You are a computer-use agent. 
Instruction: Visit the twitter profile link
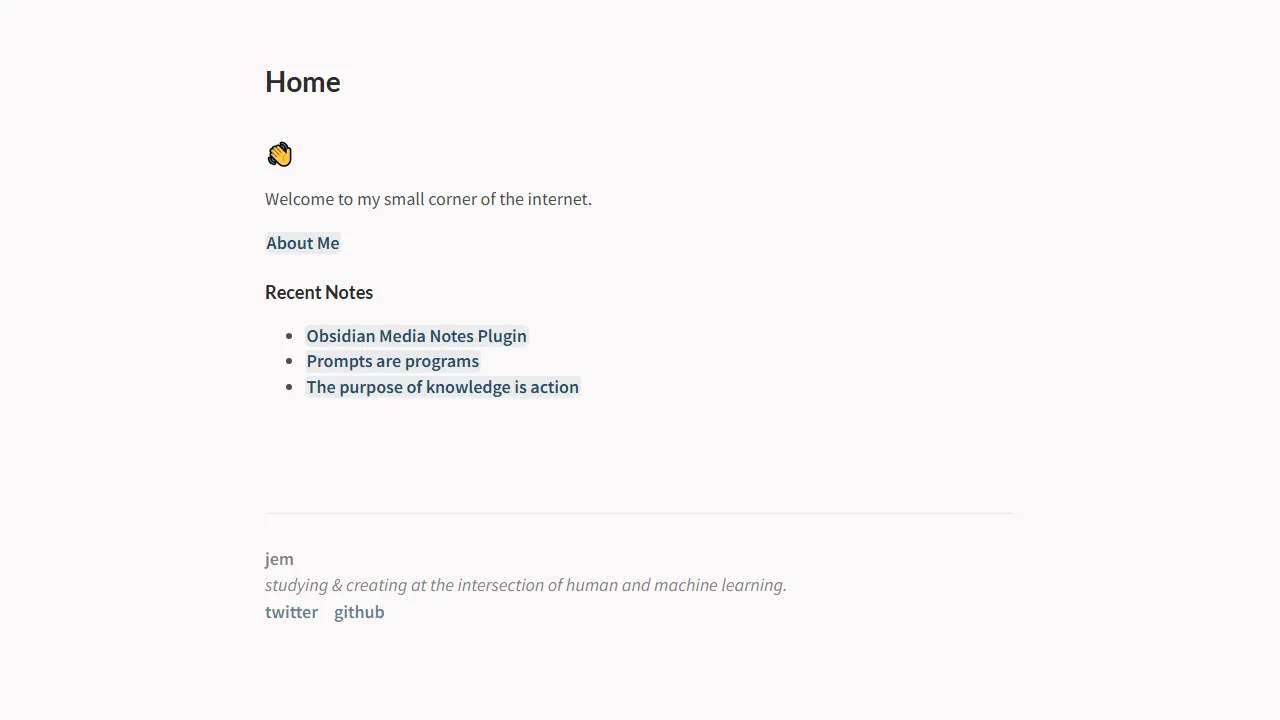[x=291, y=612]
